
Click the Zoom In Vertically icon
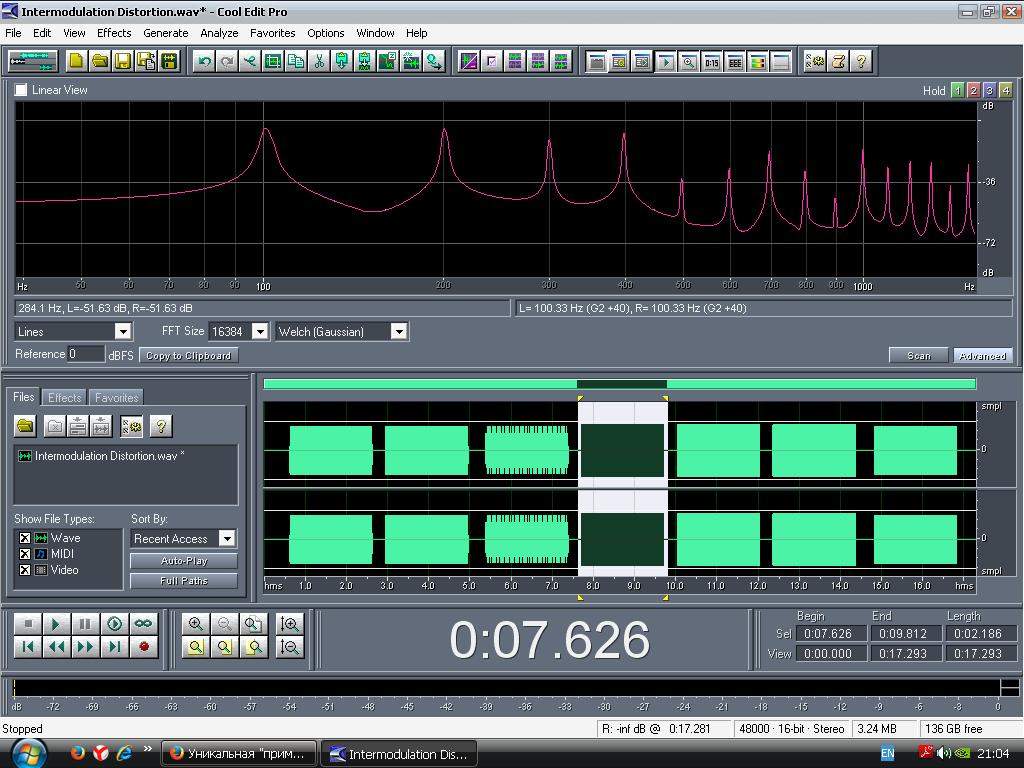290,624
